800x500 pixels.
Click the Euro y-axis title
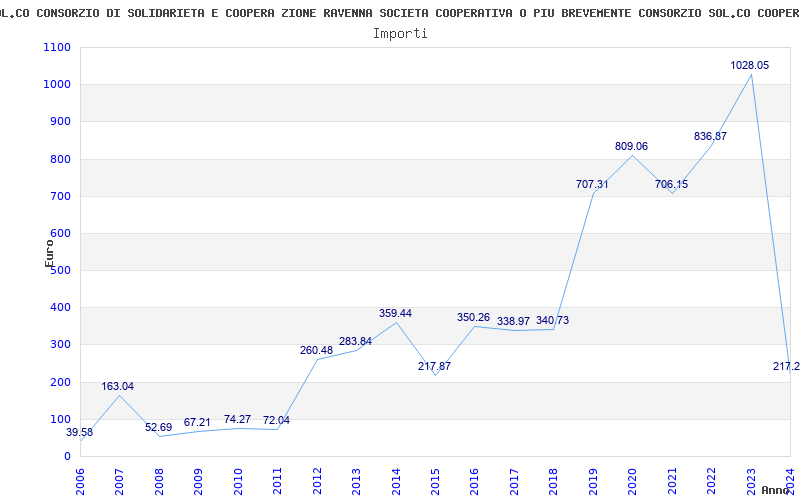point(49,254)
